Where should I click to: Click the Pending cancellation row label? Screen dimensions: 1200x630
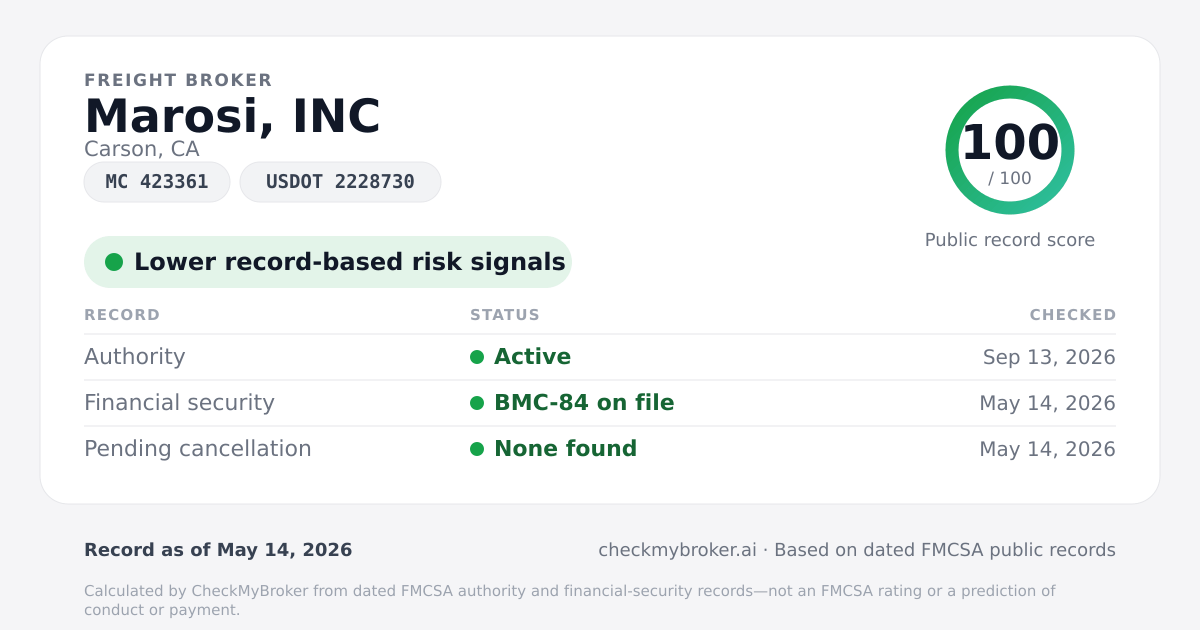[198, 449]
